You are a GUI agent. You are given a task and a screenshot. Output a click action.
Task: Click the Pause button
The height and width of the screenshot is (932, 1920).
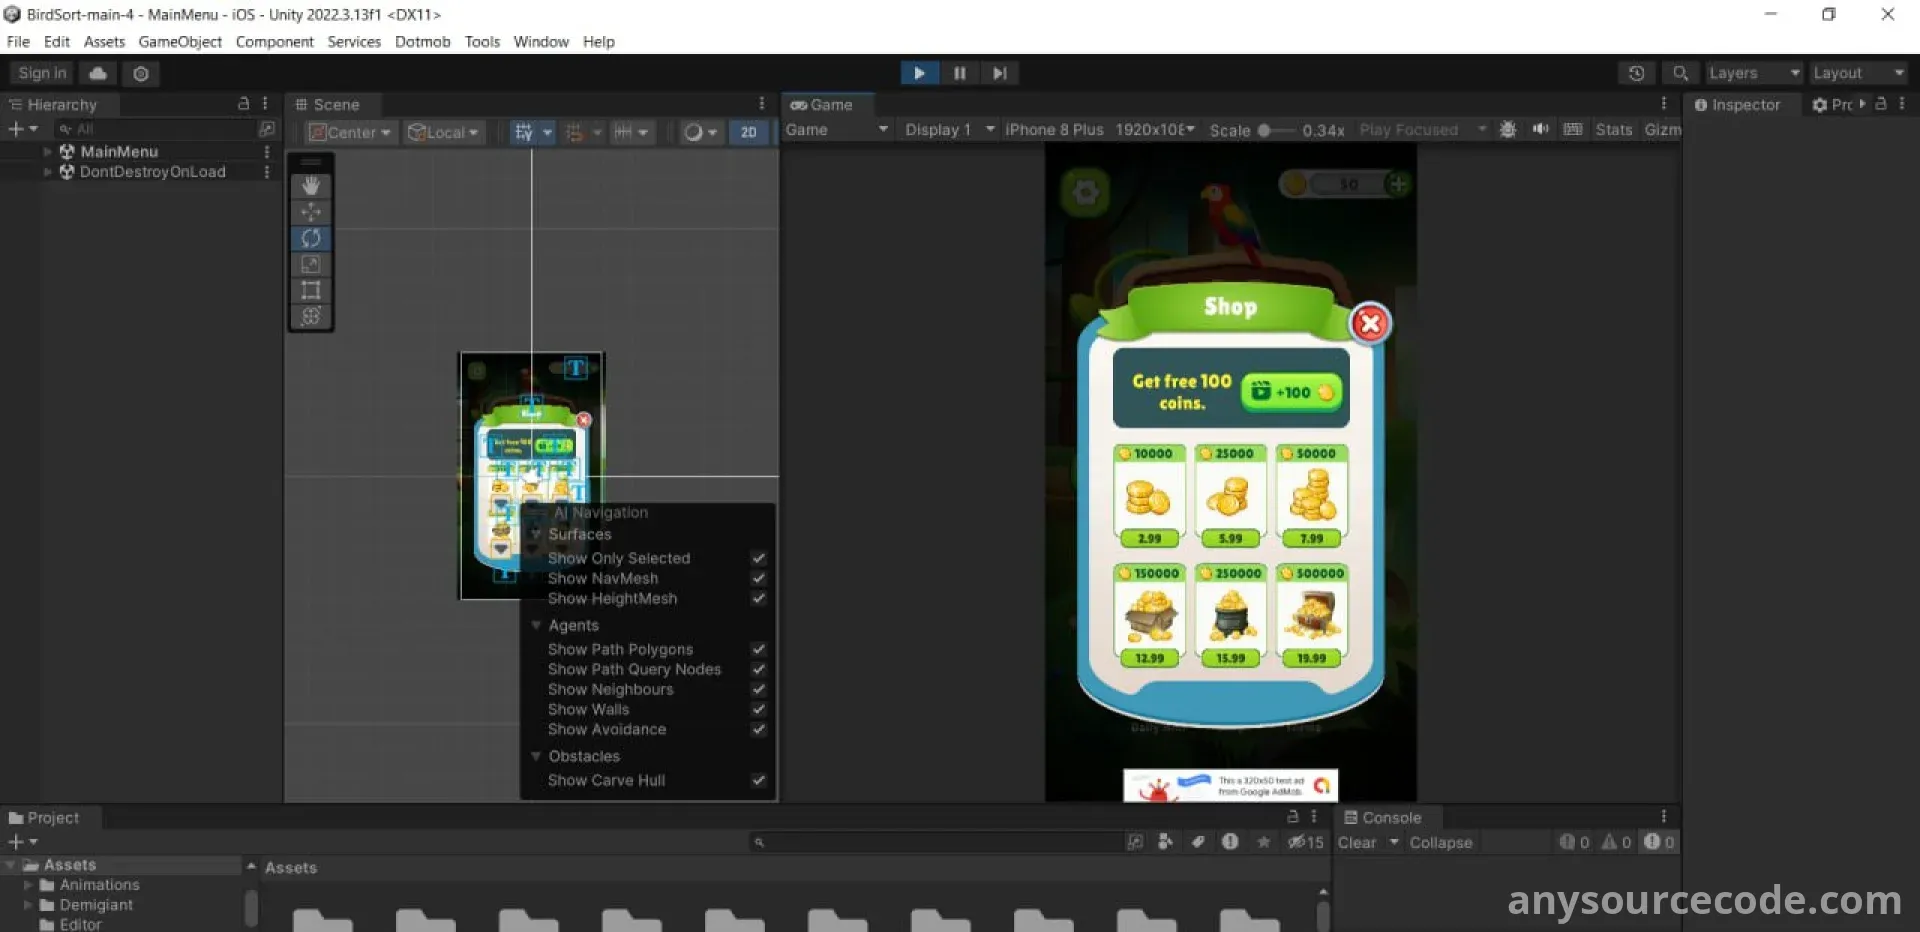coord(959,73)
